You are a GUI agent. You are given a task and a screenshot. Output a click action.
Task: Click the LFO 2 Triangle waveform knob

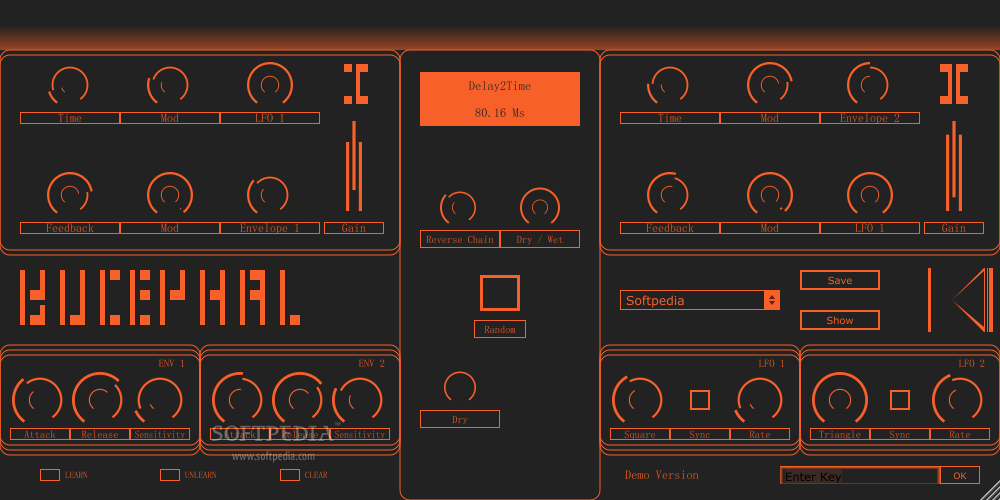tap(839, 399)
